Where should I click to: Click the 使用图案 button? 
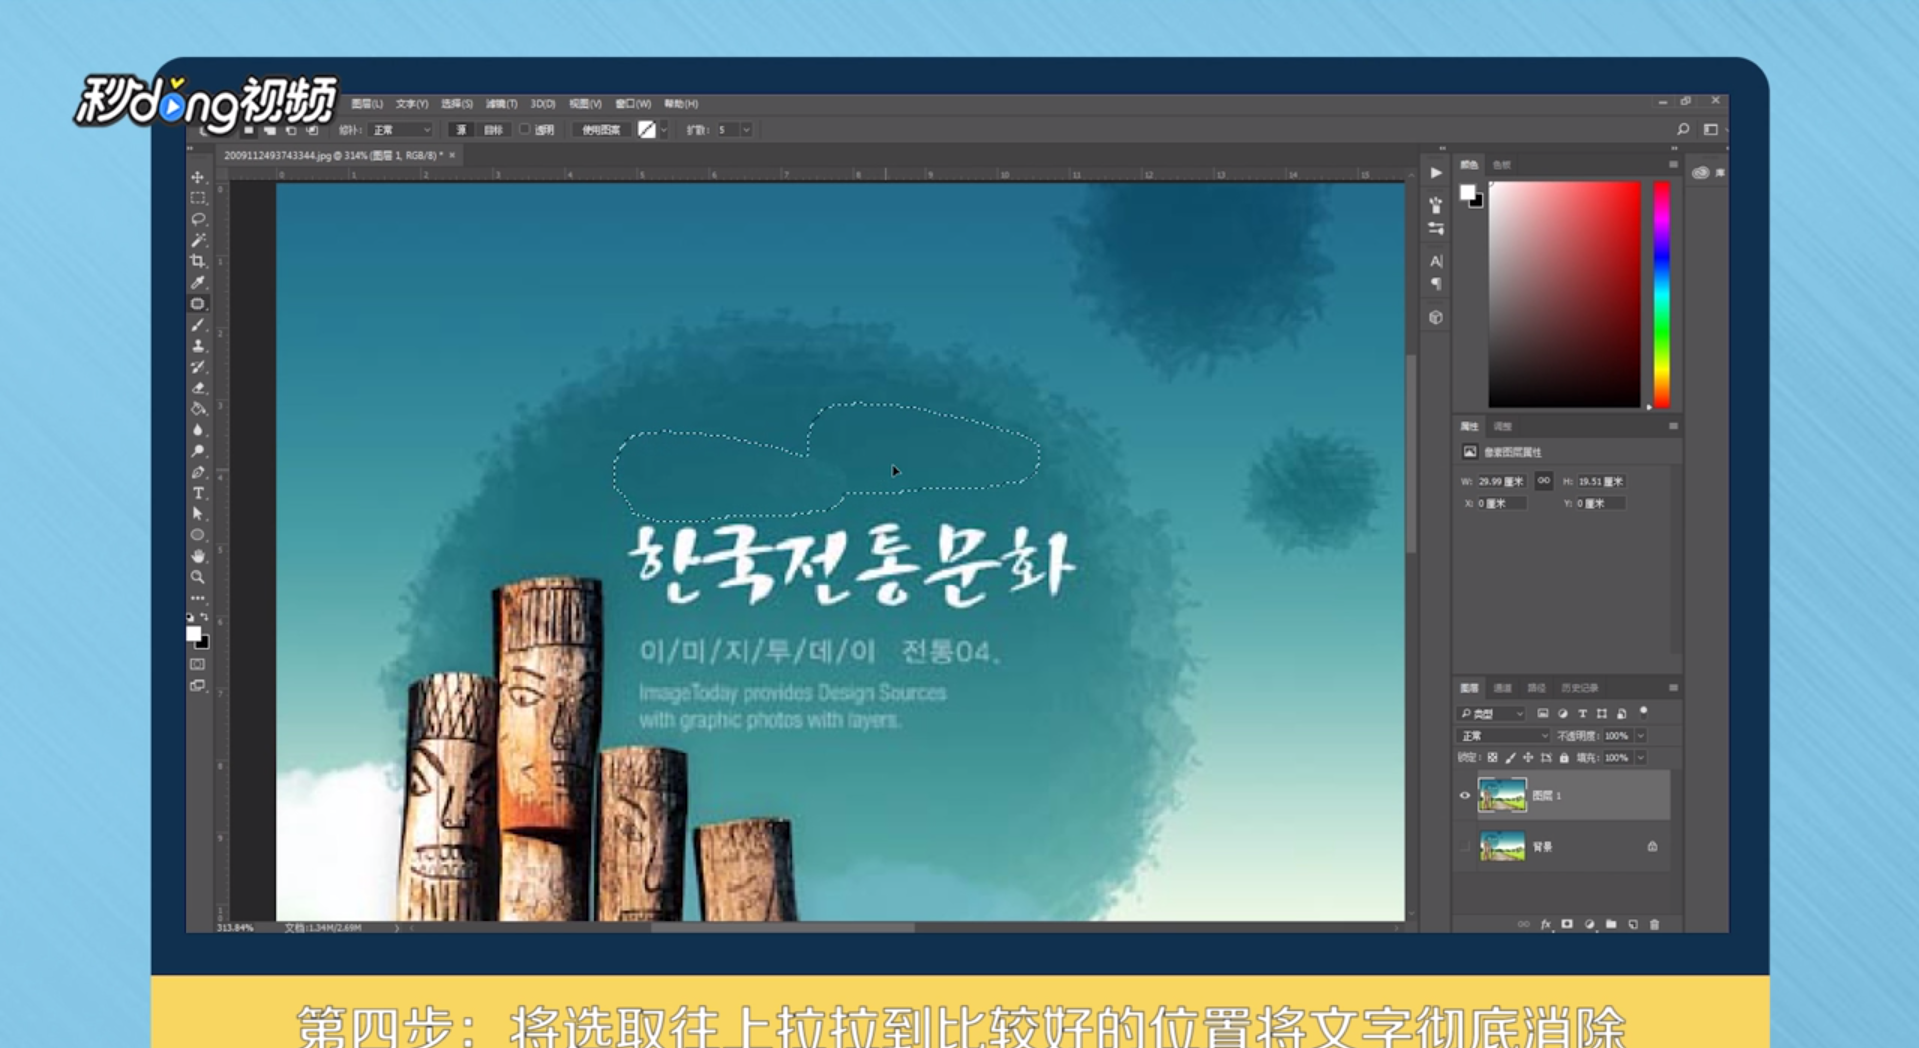(601, 130)
